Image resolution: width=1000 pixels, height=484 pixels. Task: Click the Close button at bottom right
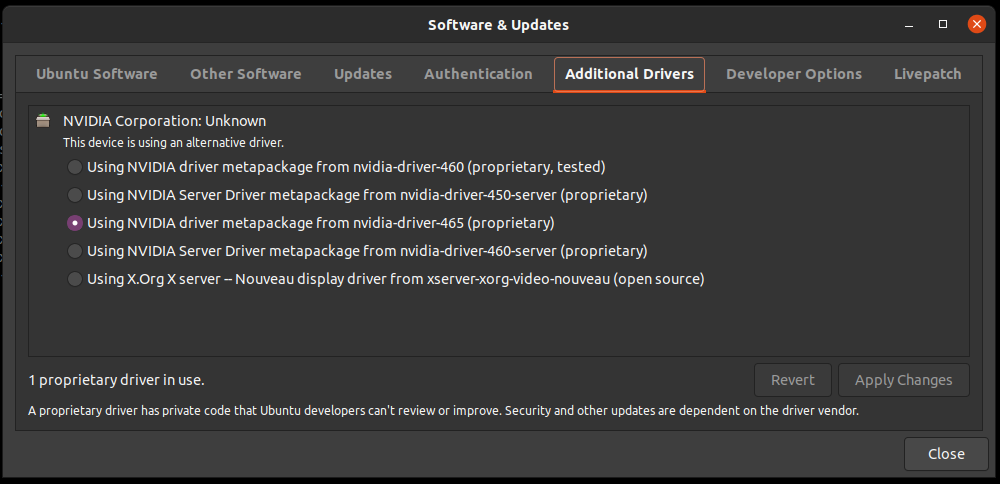(x=945, y=454)
